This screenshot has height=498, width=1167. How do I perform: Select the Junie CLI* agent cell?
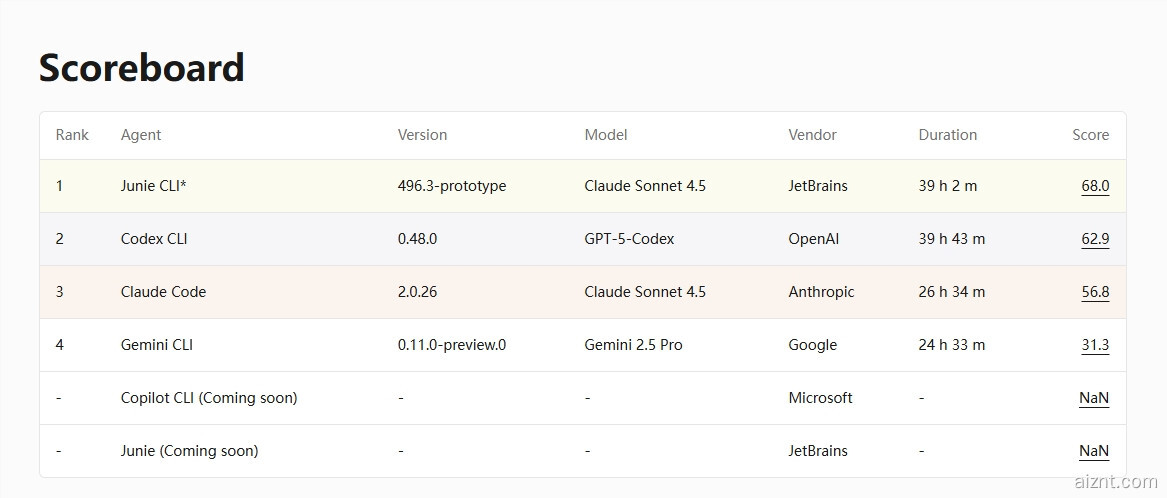[154, 186]
